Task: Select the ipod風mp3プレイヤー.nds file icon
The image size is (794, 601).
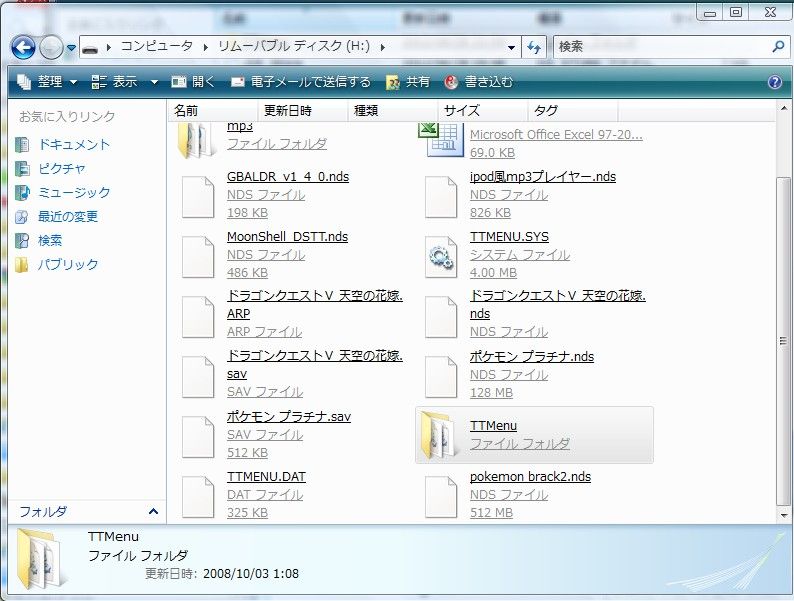Action: [441, 197]
